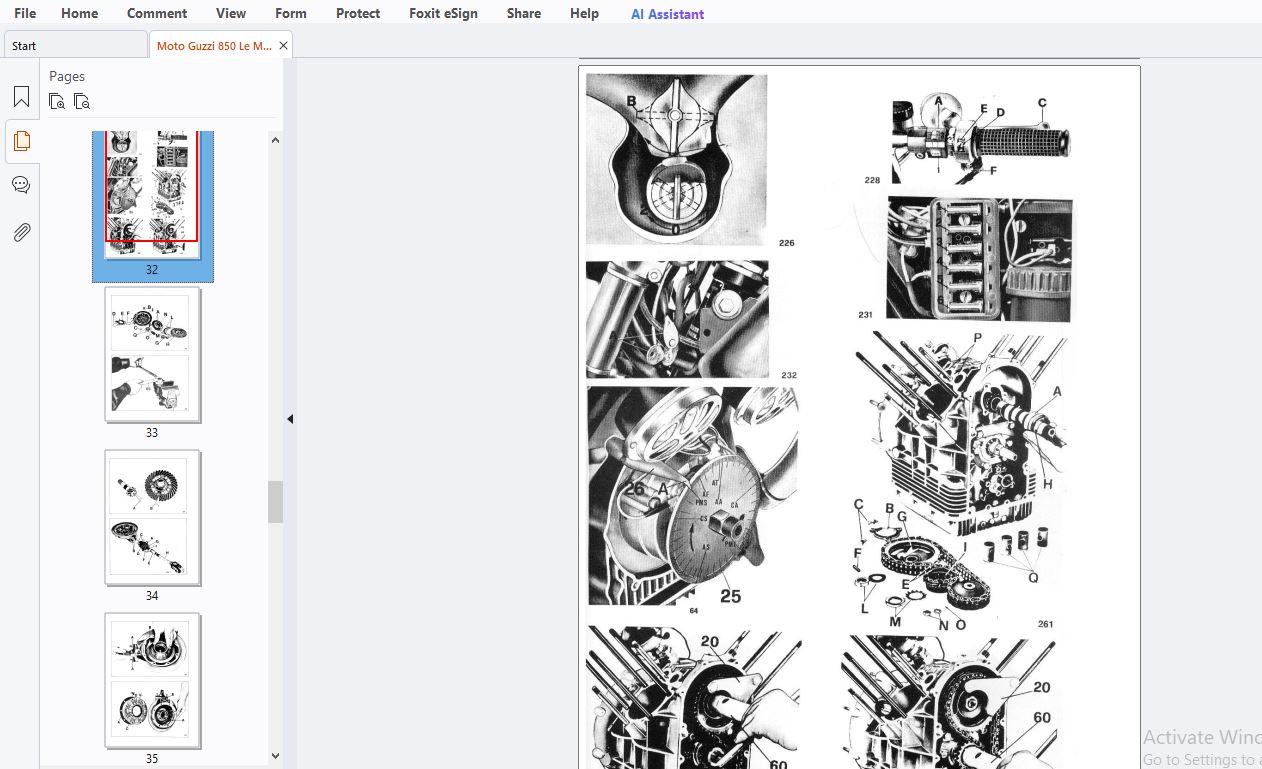Open the Attachments paperclip panel icon
This screenshot has height=769, width=1262.
tap(21, 232)
